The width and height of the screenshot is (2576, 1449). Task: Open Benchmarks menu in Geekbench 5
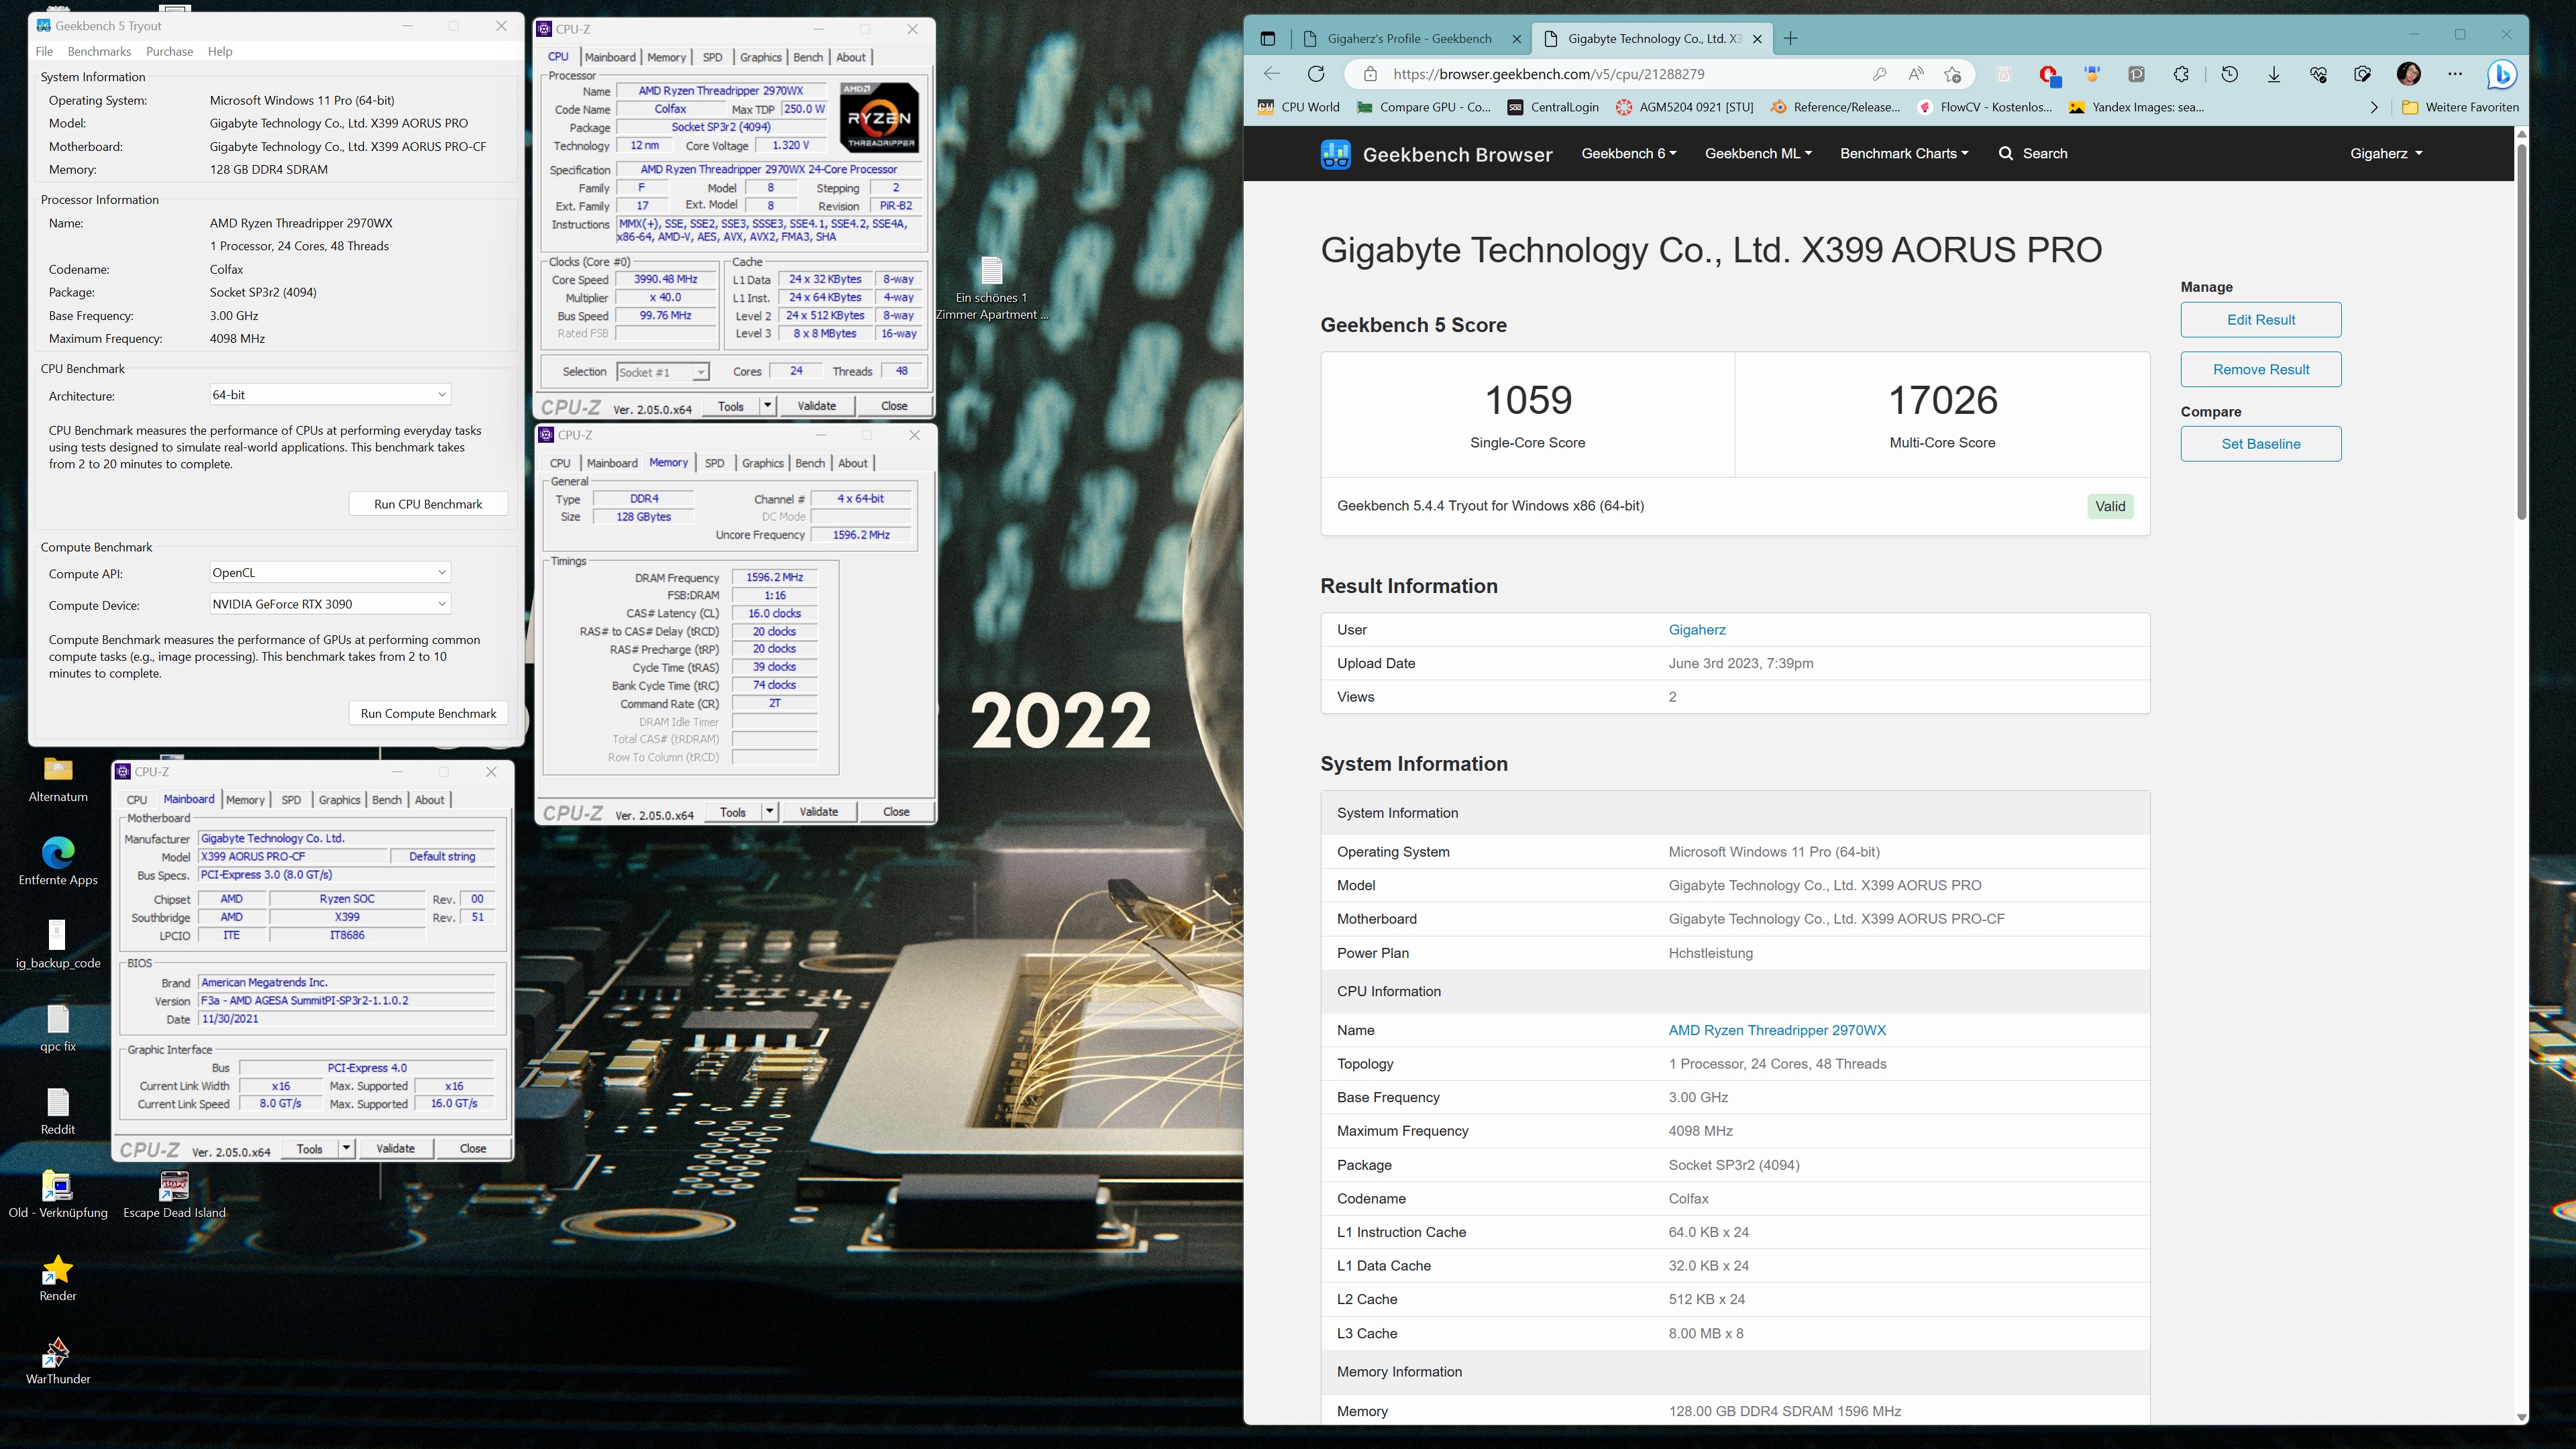(99, 52)
